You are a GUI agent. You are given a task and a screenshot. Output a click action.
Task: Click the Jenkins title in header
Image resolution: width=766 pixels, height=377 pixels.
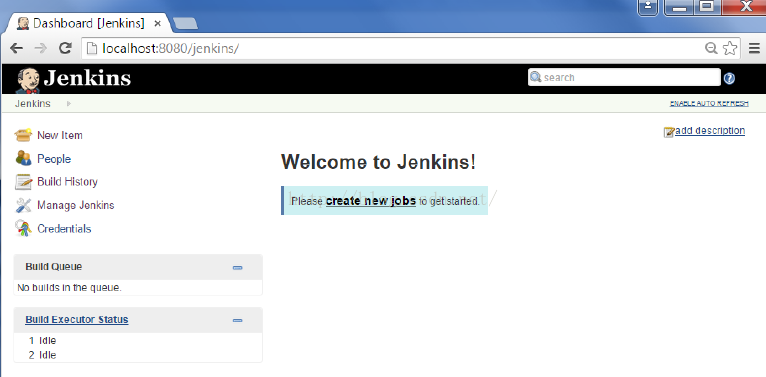(87, 78)
